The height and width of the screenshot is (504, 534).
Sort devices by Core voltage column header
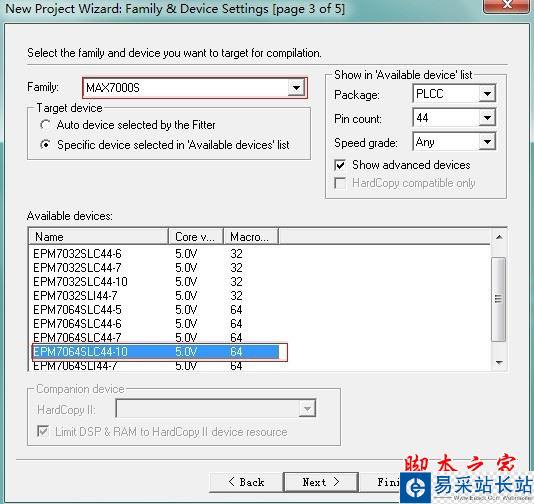pyautogui.click(x=196, y=237)
